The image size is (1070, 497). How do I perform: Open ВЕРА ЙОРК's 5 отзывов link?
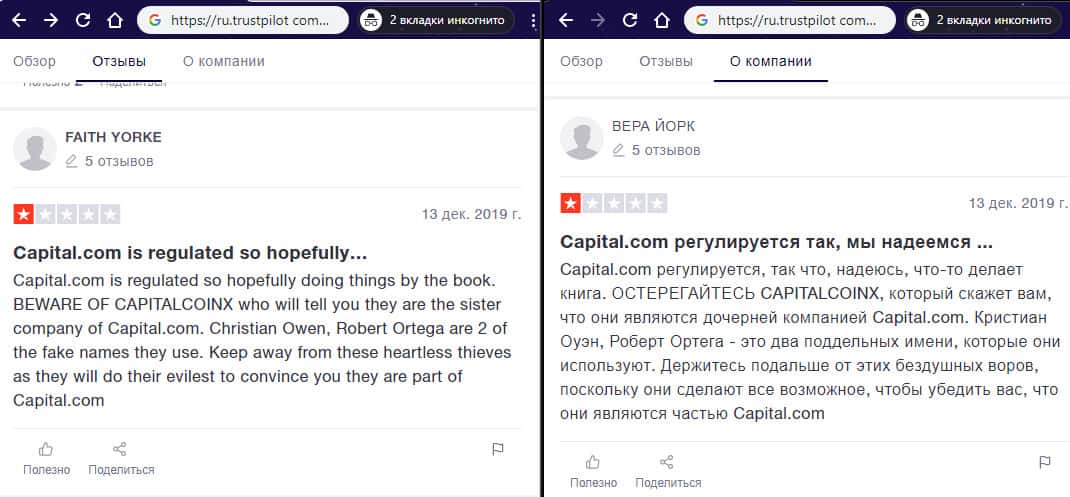[x=665, y=149]
